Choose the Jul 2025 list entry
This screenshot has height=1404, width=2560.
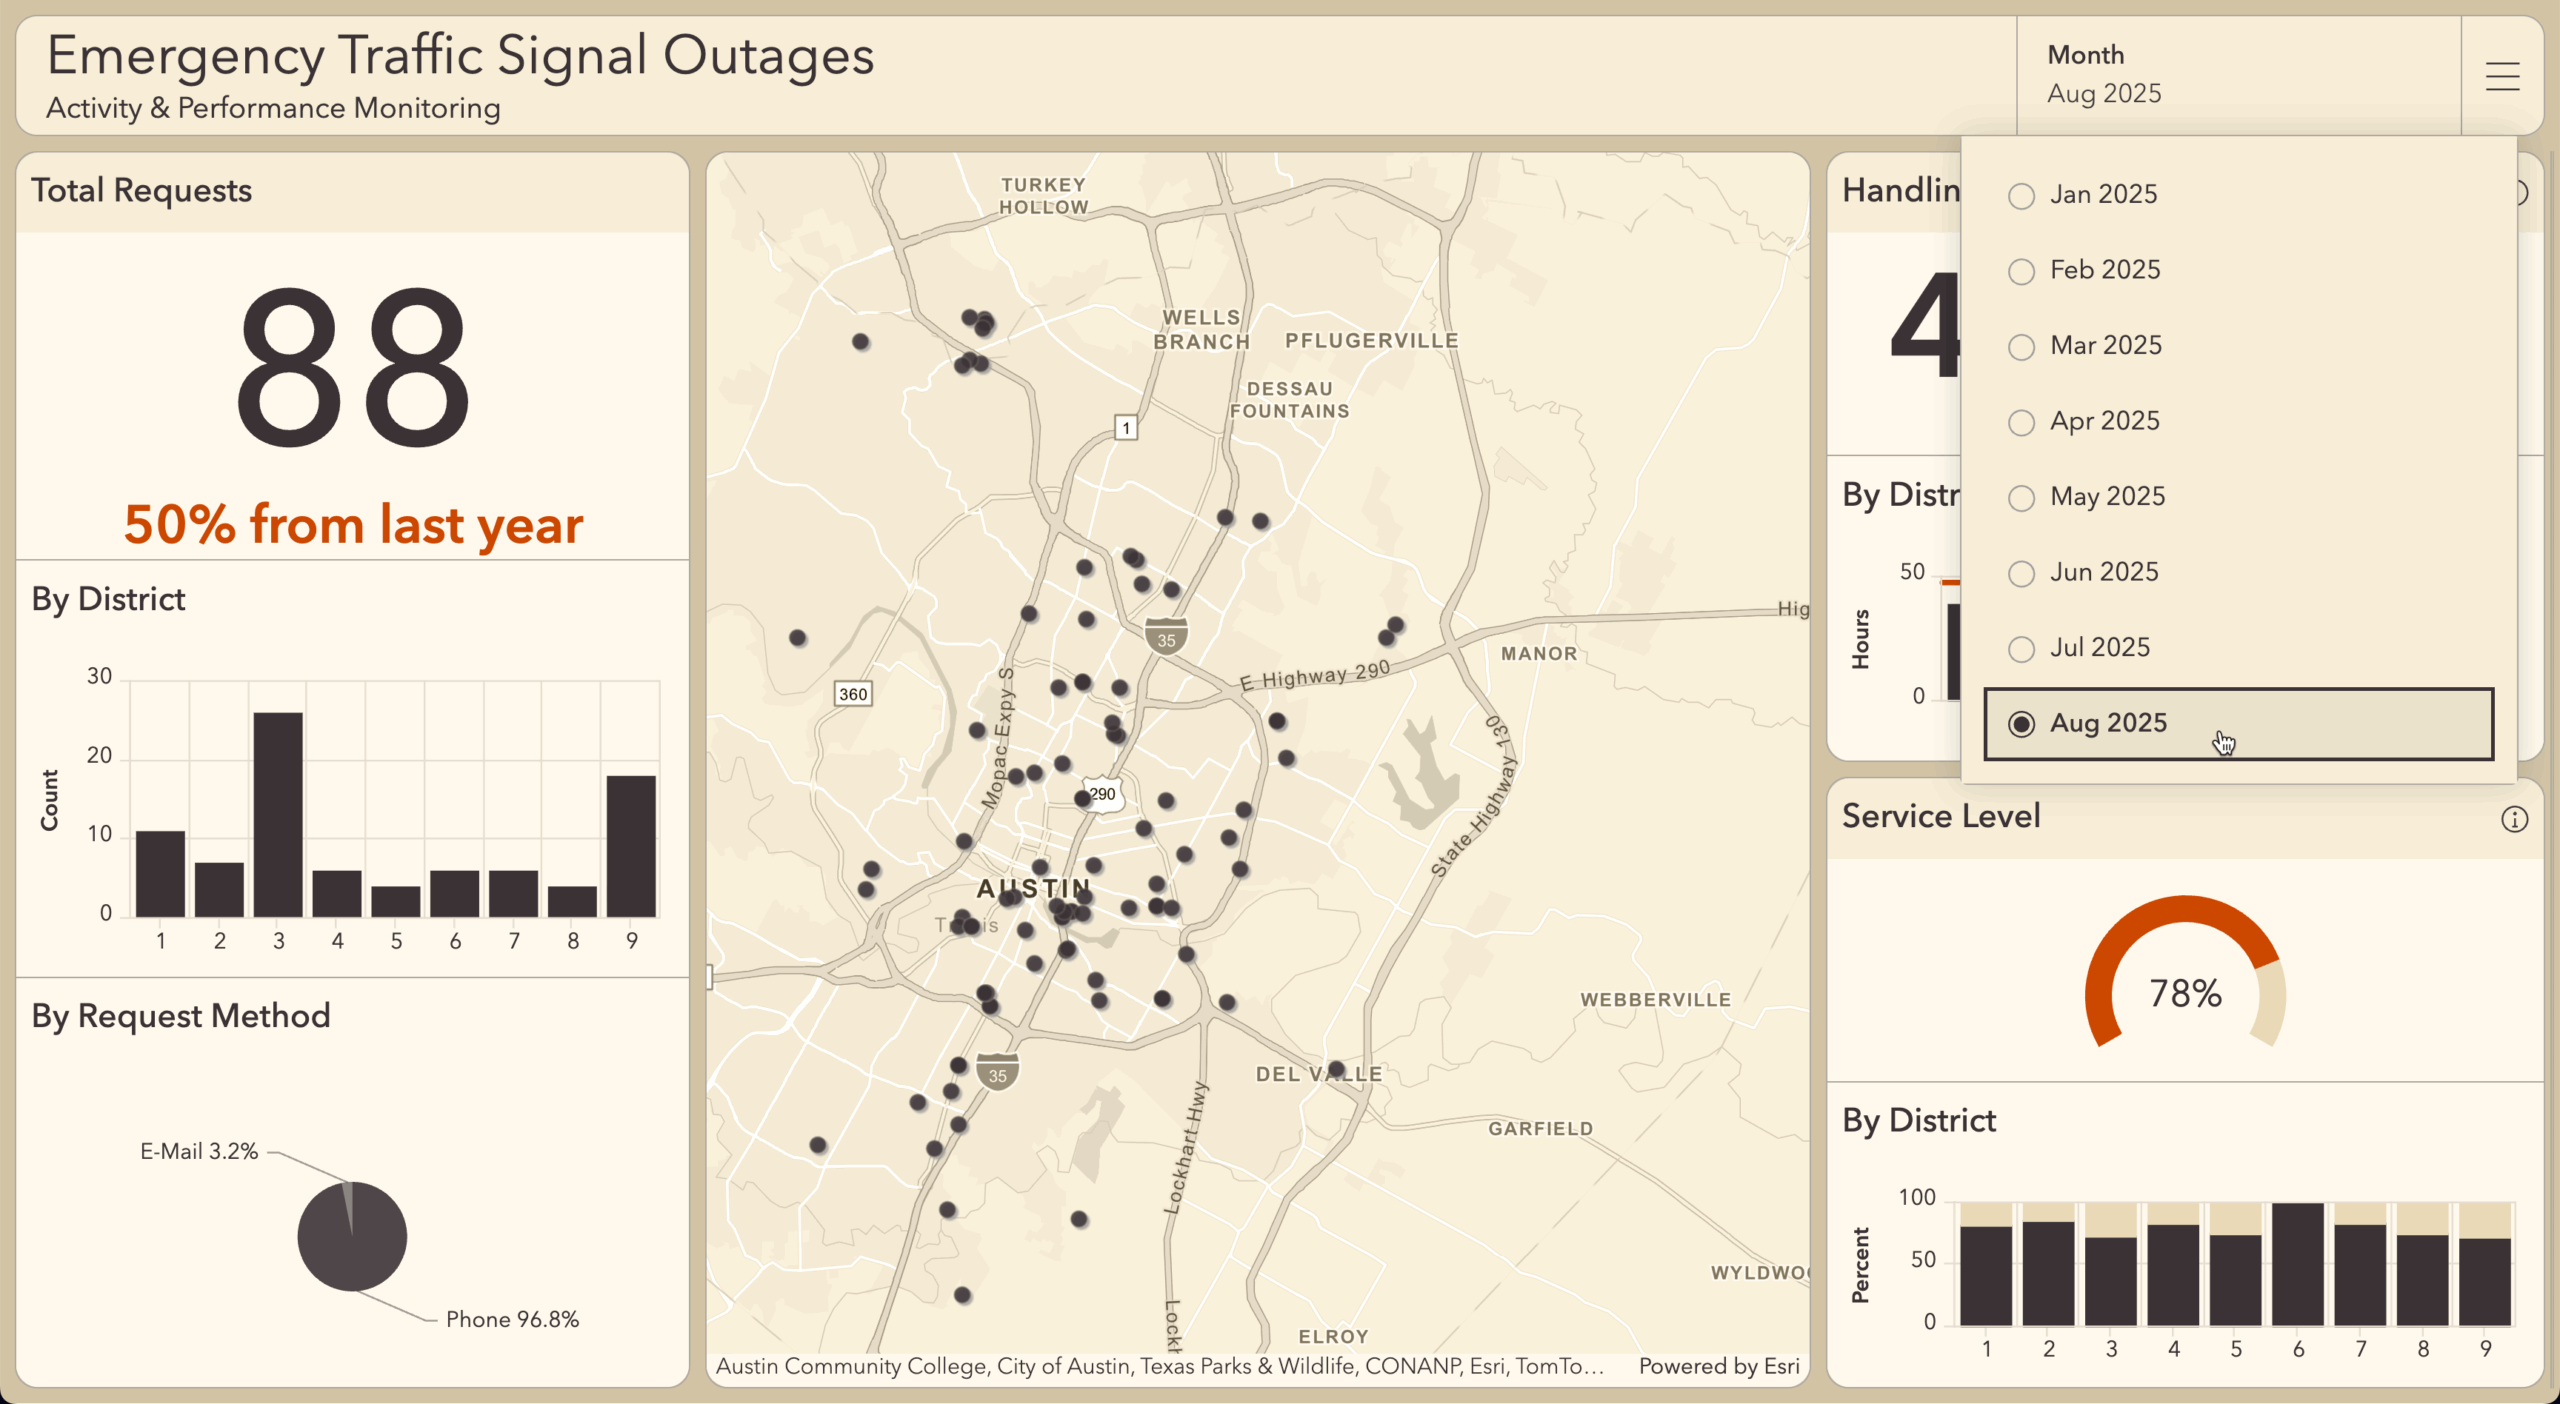(2098, 648)
